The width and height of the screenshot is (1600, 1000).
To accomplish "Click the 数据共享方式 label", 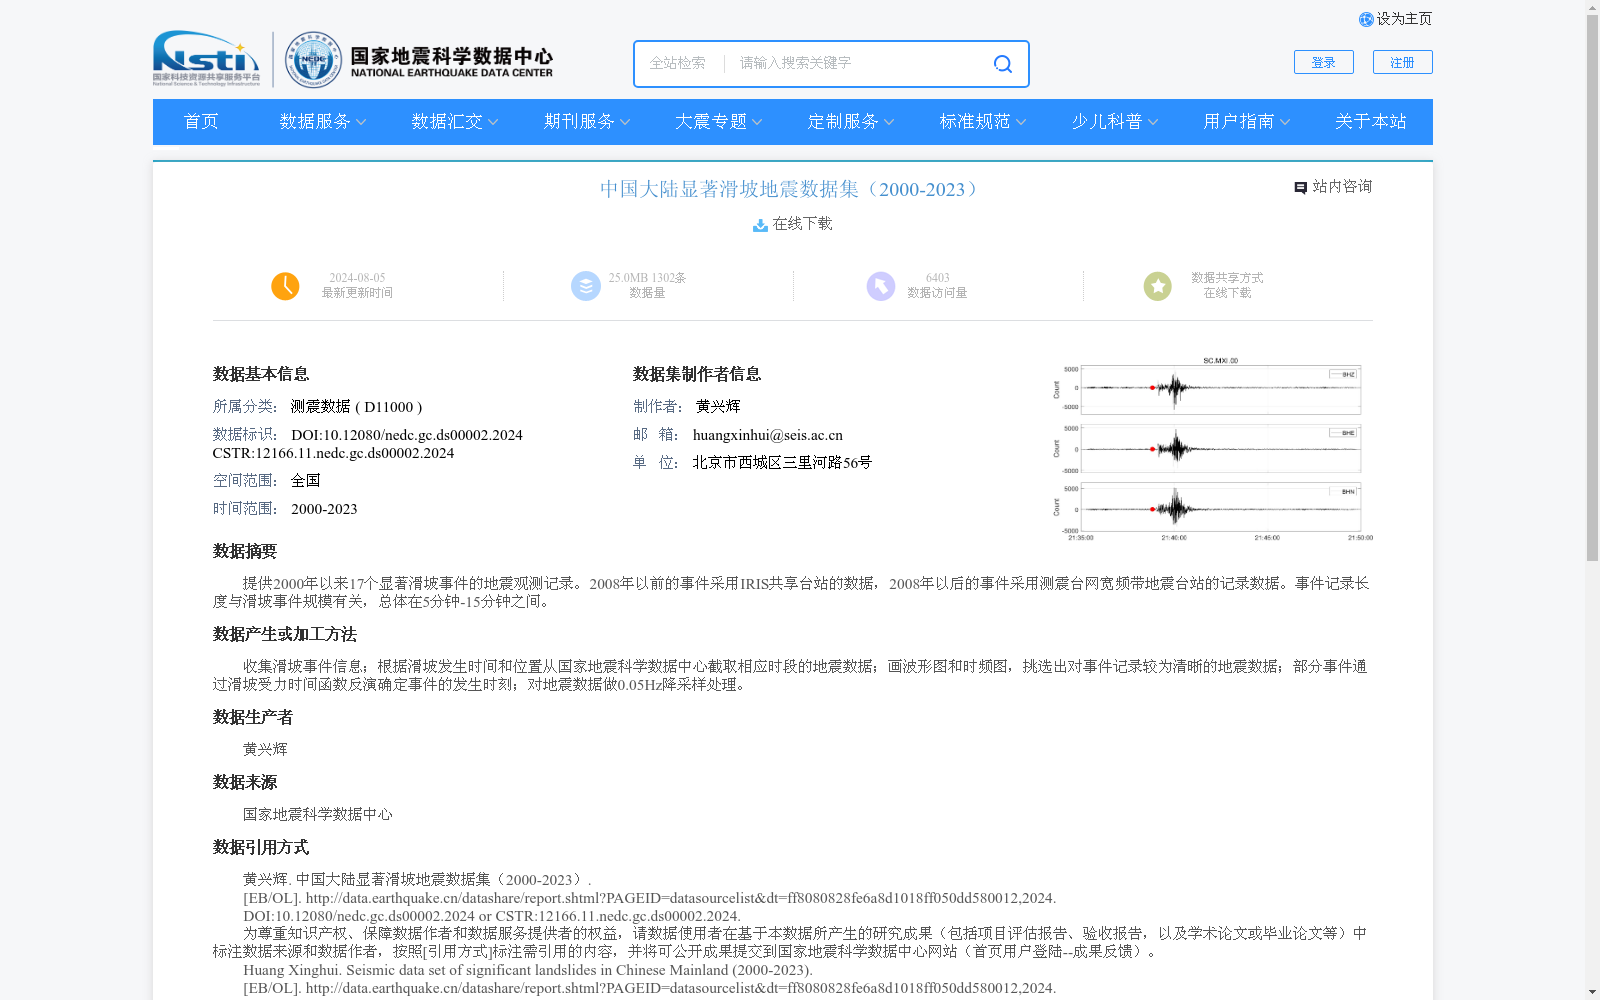I will [x=1227, y=278].
